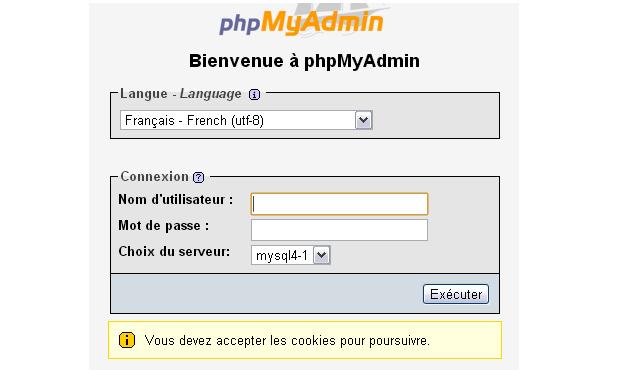Click the cookies warning message text
The width and height of the screenshot is (621, 370).
[287, 341]
